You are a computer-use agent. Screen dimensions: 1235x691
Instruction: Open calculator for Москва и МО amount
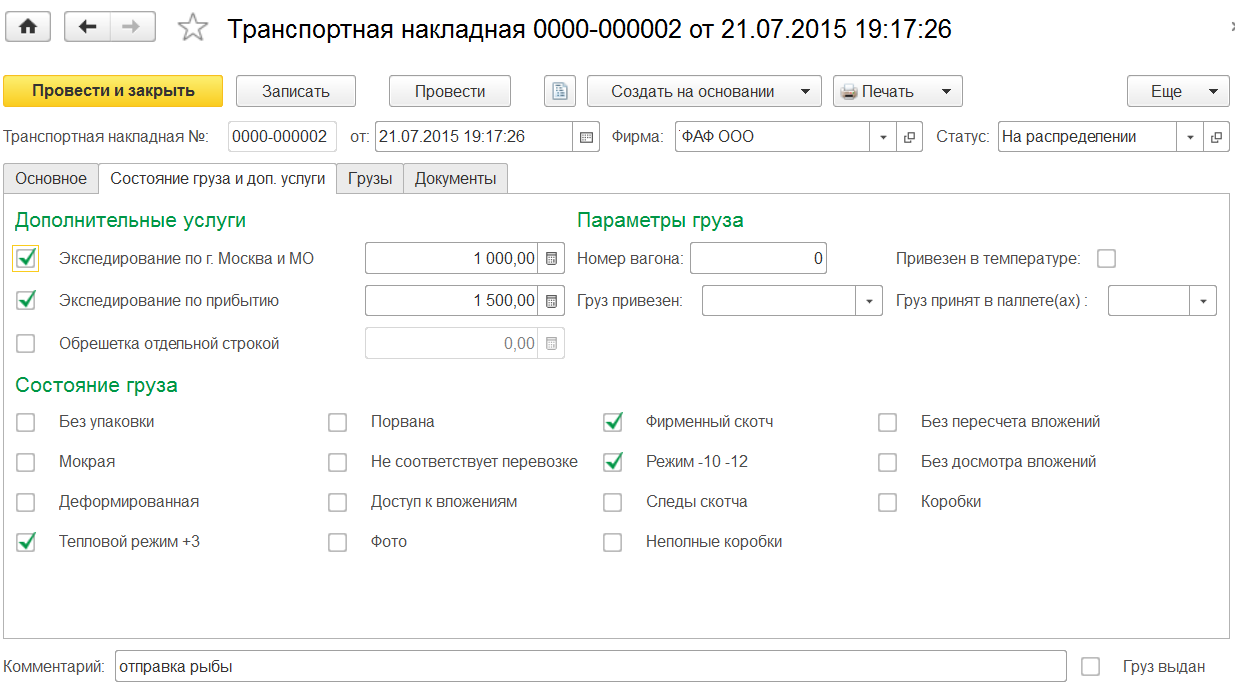coord(551,259)
